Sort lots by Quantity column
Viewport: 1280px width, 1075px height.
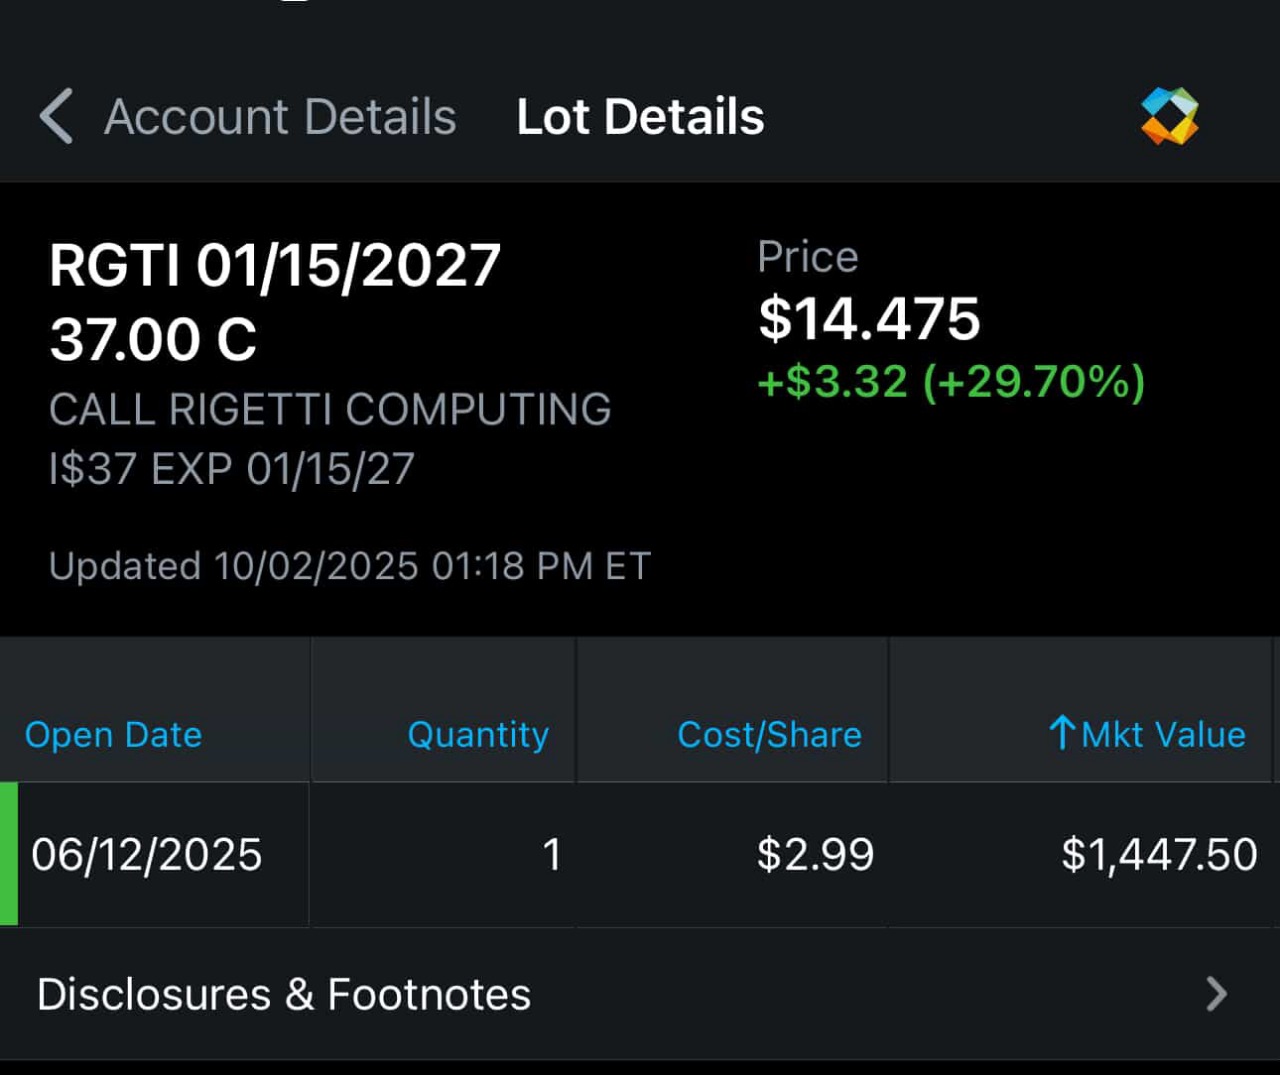[x=478, y=735]
